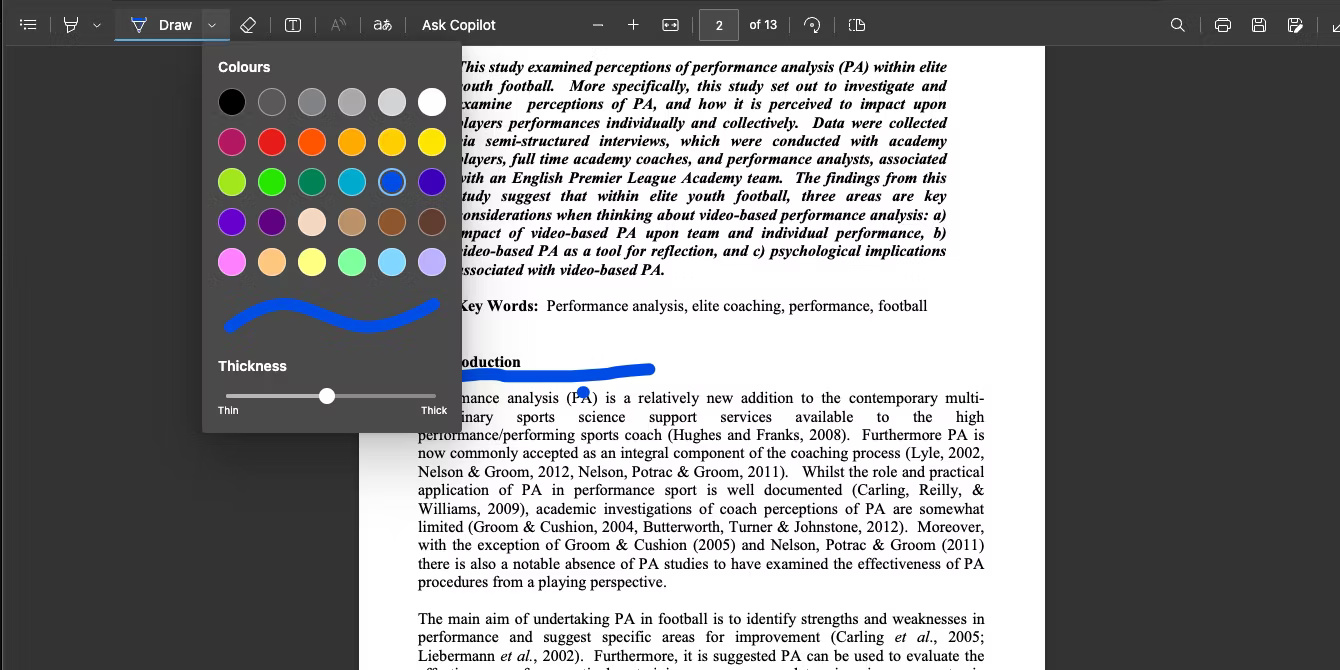The height and width of the screenshot is (670, 1340).
Task: Expand the highlighter options chevron
Action: pyautogui.click(x=95, y=24)
